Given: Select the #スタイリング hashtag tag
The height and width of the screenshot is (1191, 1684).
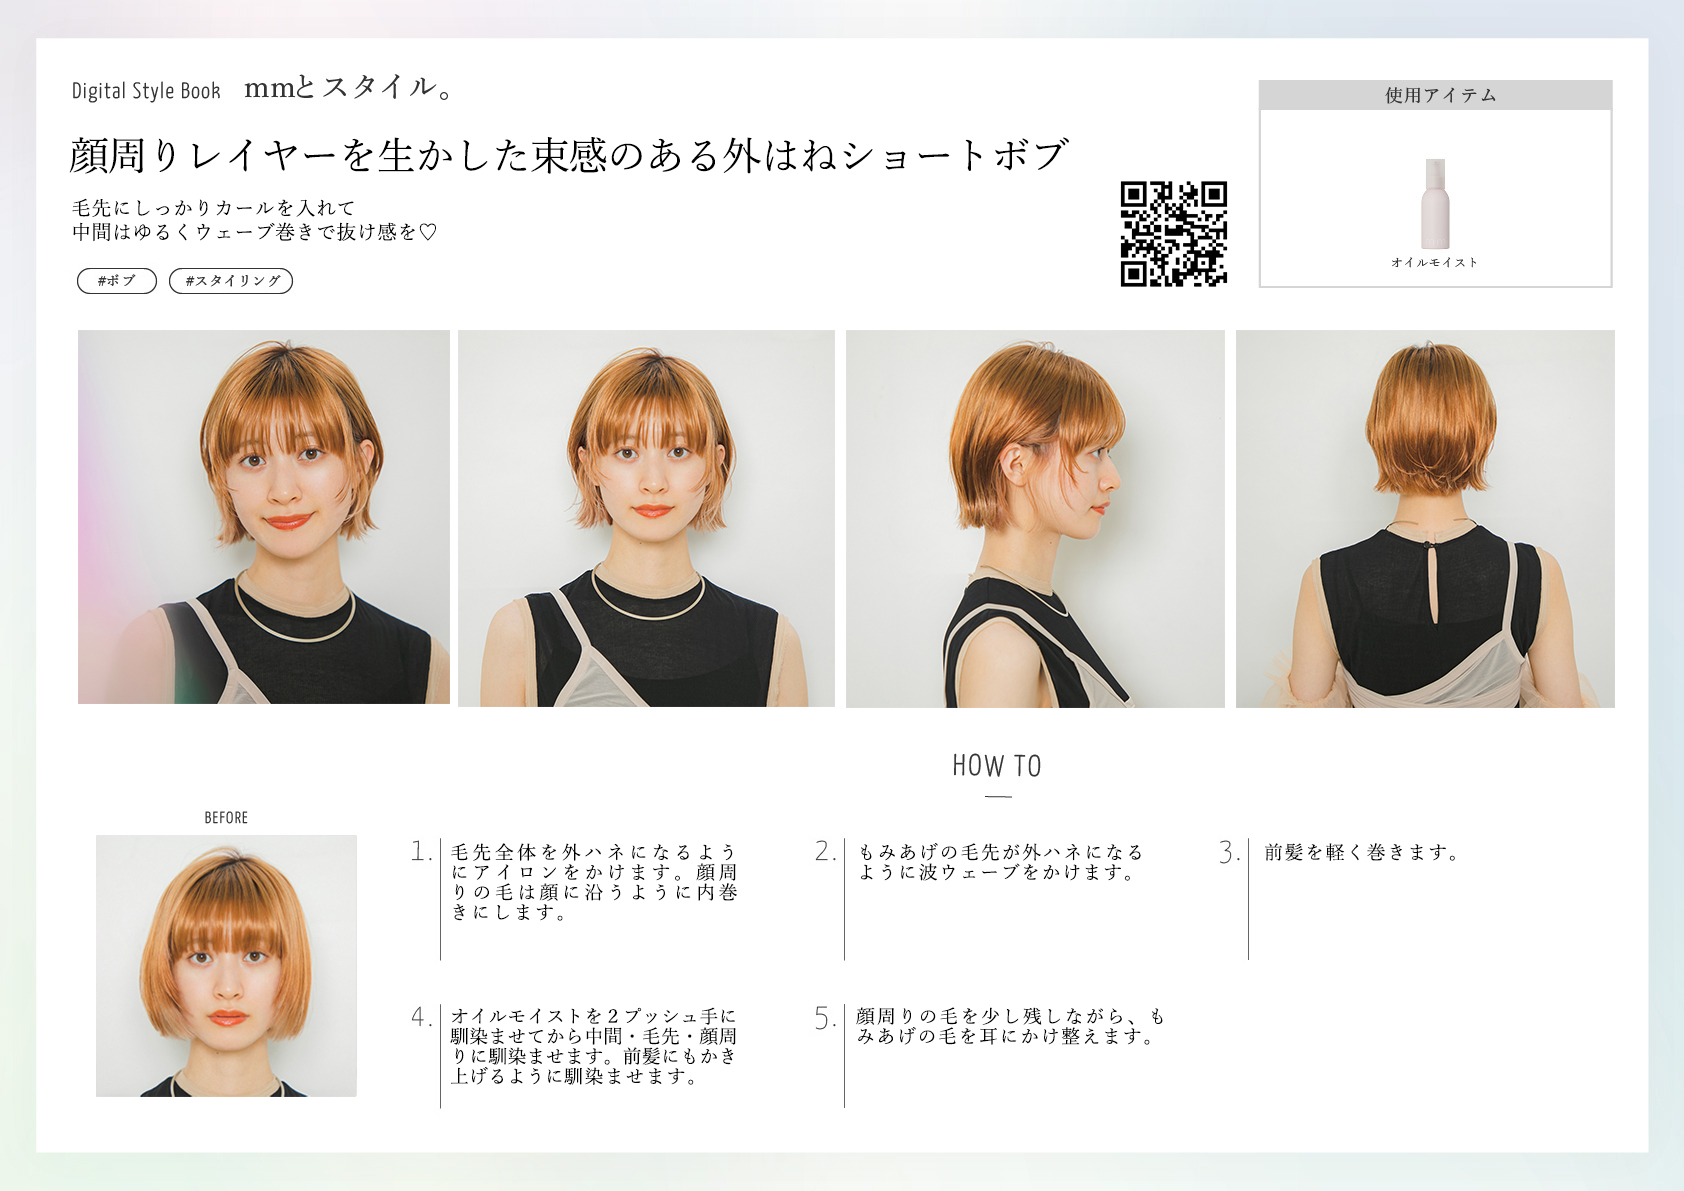Looking at the screenshot, I should (x=231, y=281).
